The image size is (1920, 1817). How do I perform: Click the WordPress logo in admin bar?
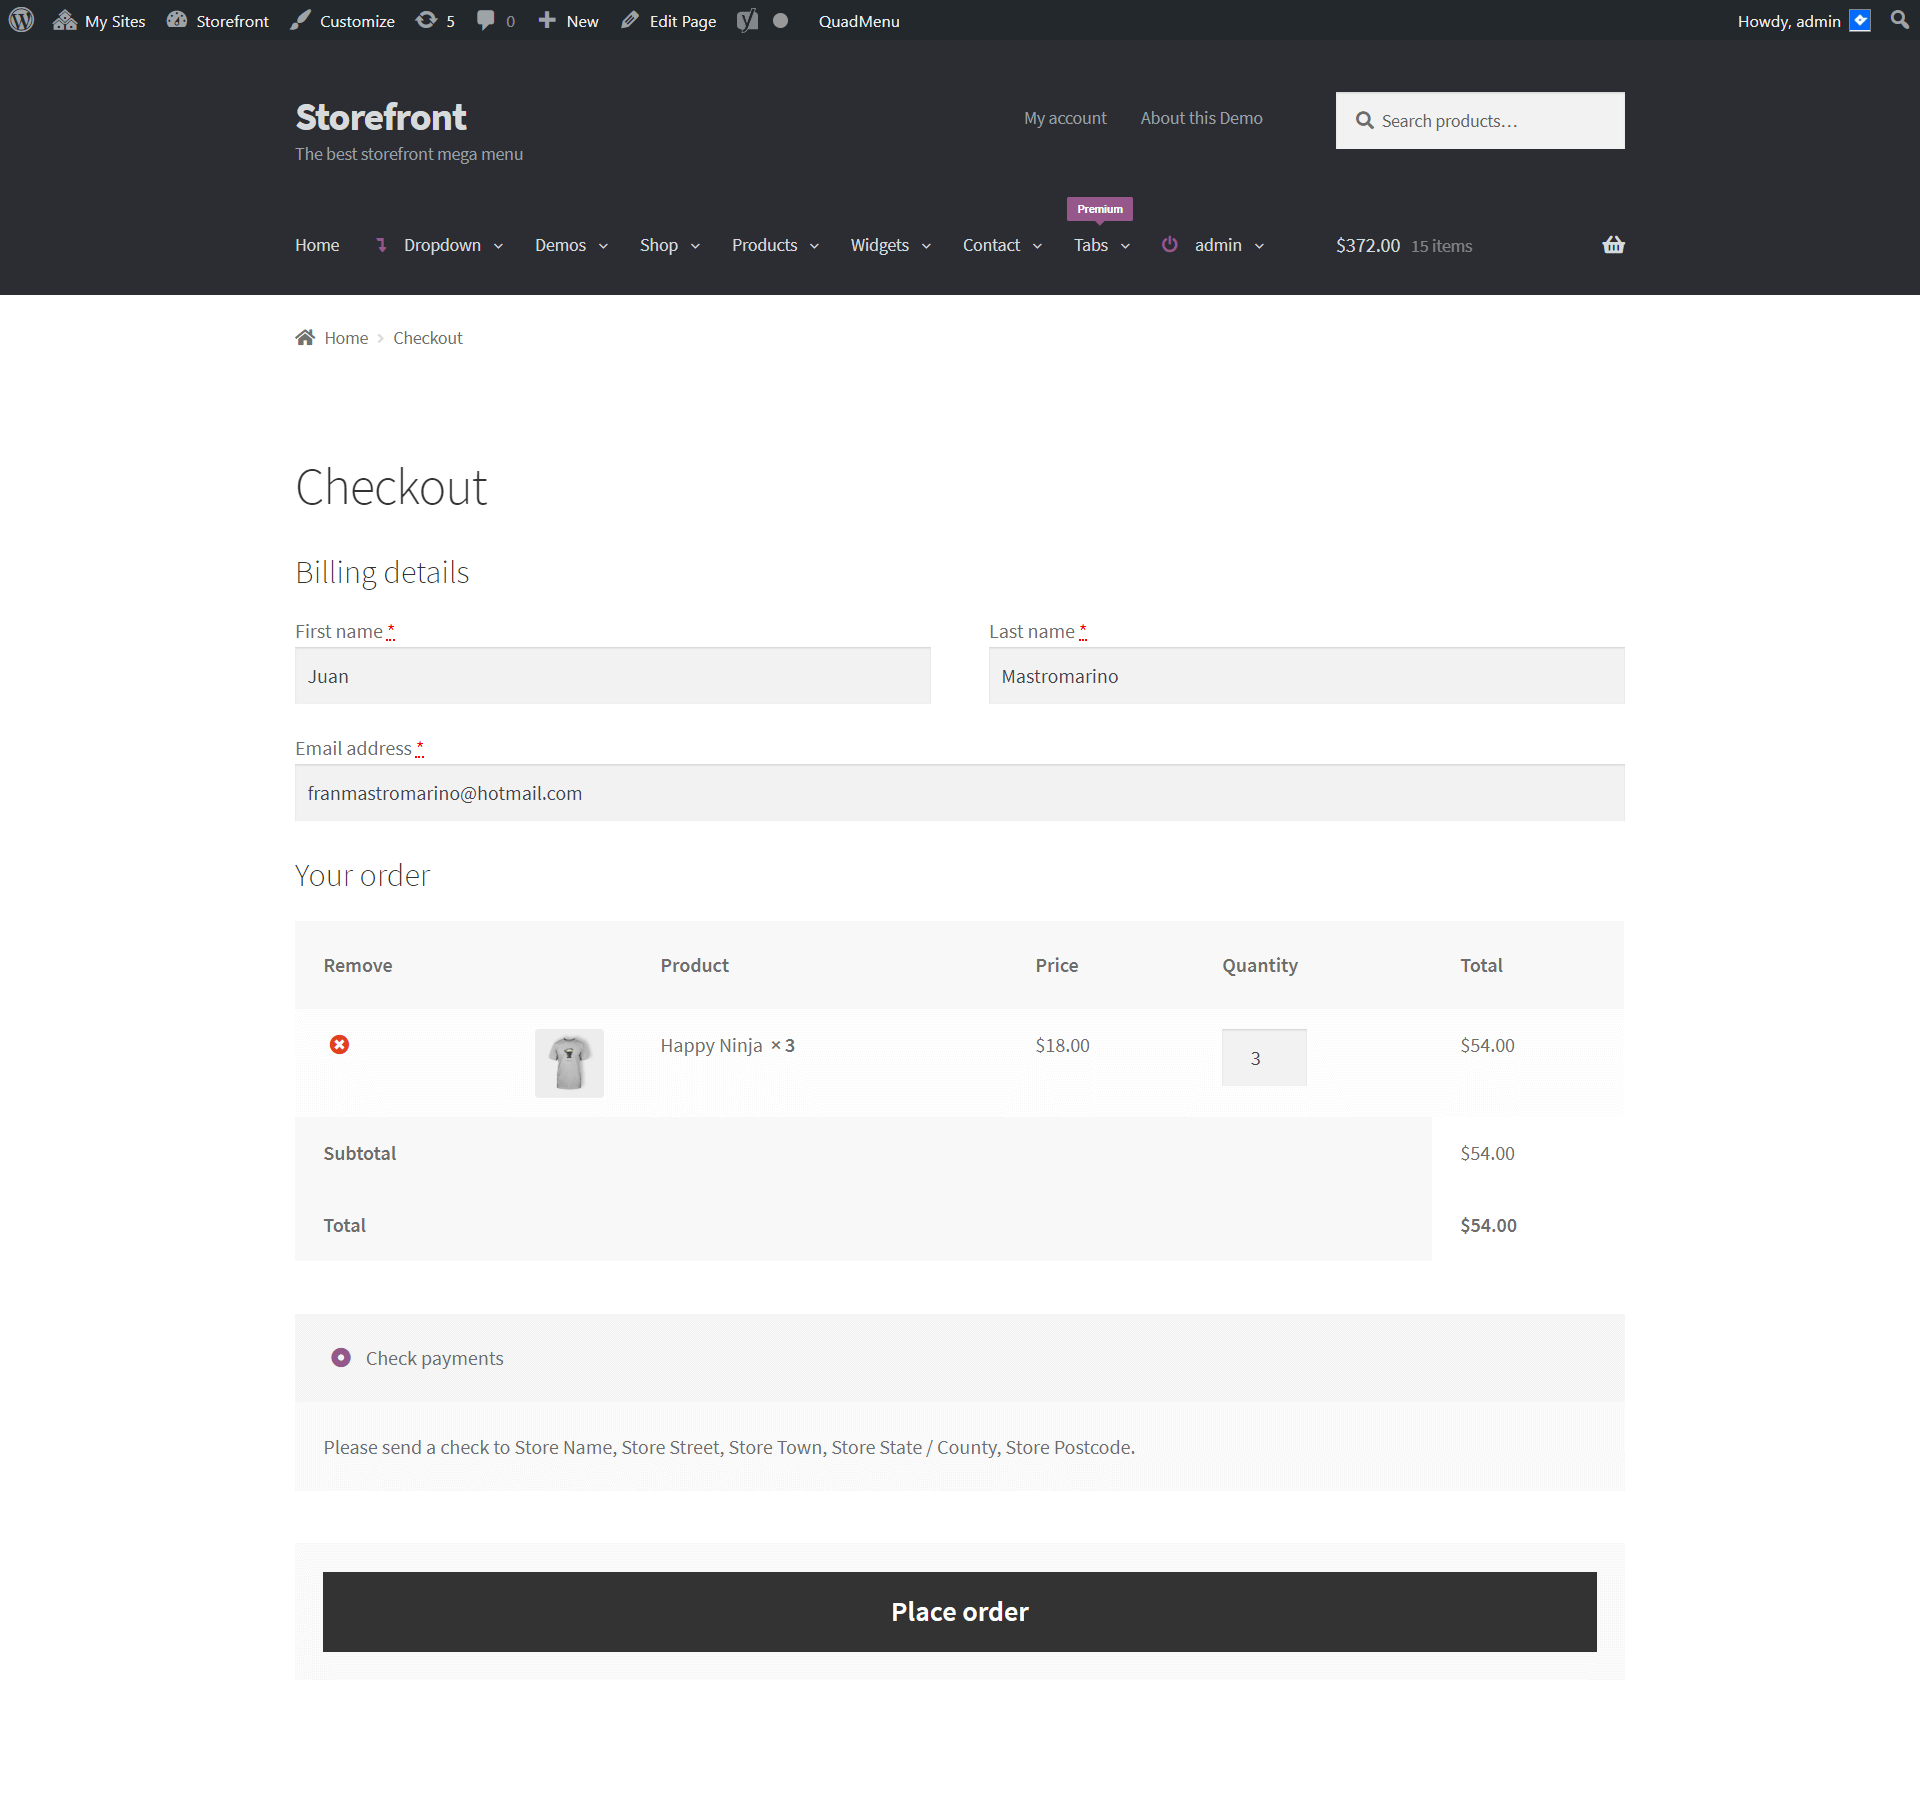point(21,20)
